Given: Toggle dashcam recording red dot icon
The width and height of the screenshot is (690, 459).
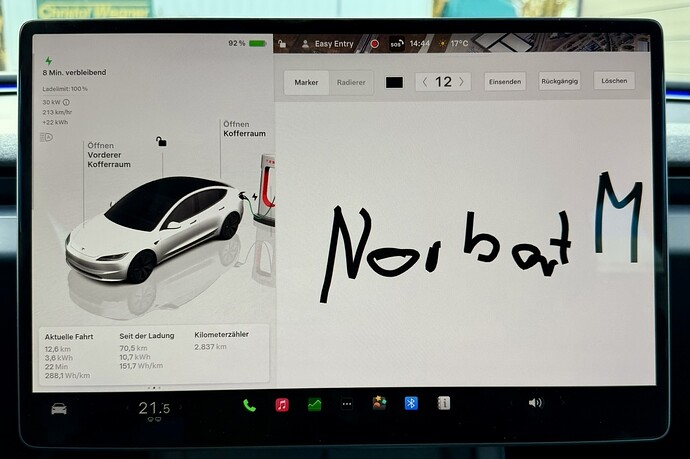Looking at the screenshot, I should coord(374,44).
